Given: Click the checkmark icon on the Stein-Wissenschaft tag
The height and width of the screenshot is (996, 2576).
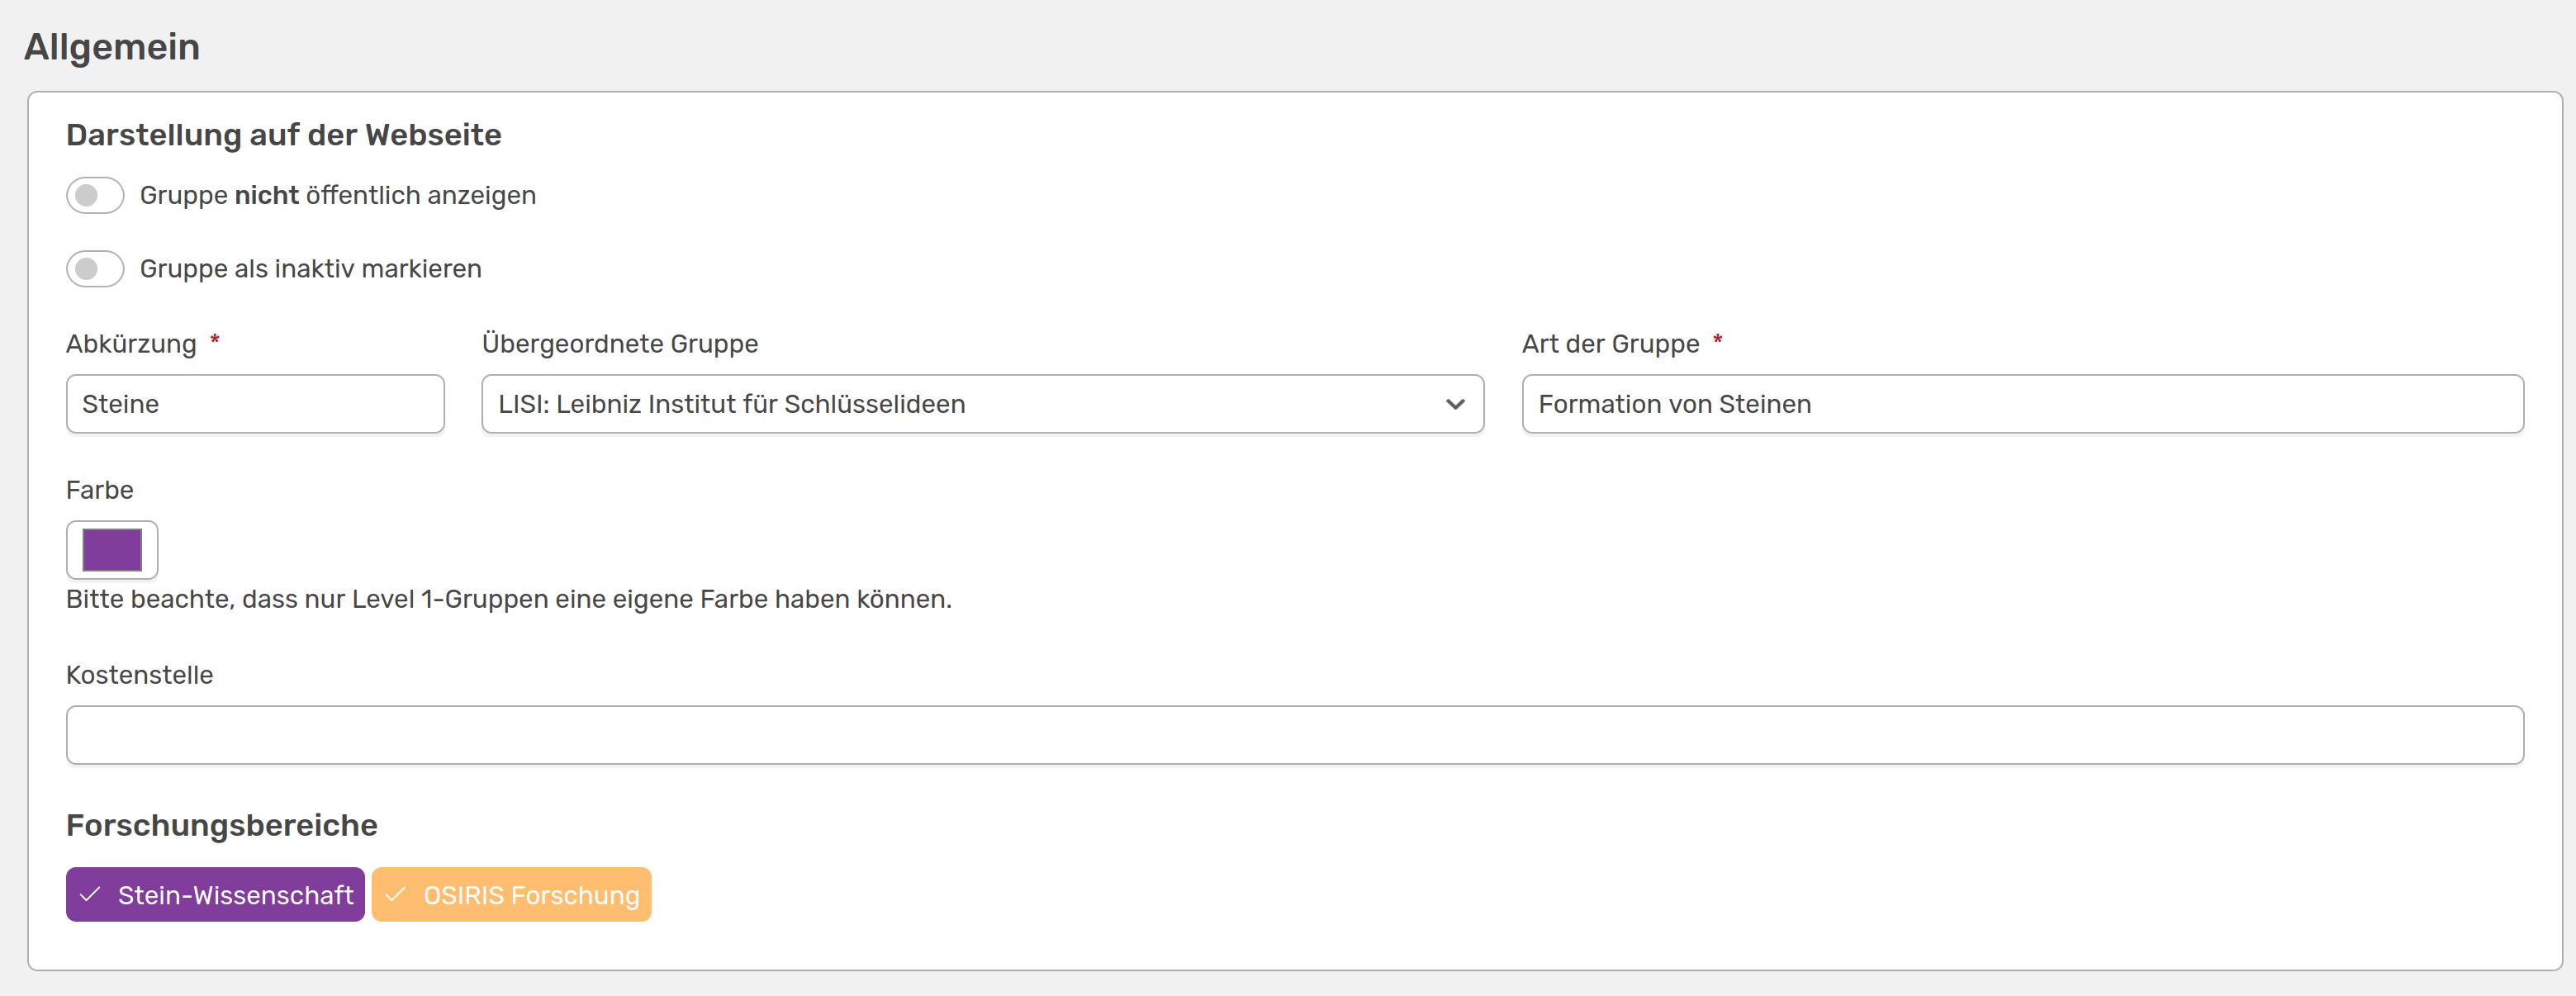Looking at the screenshot, I should click(90, 895).
